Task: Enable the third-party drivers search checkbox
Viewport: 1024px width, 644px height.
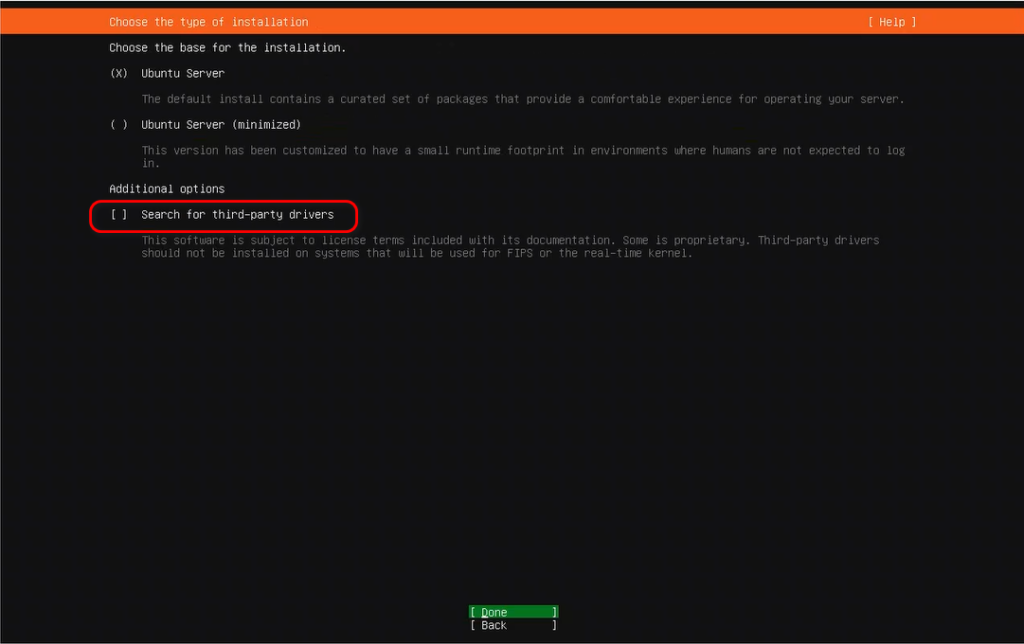Action: 119,215
